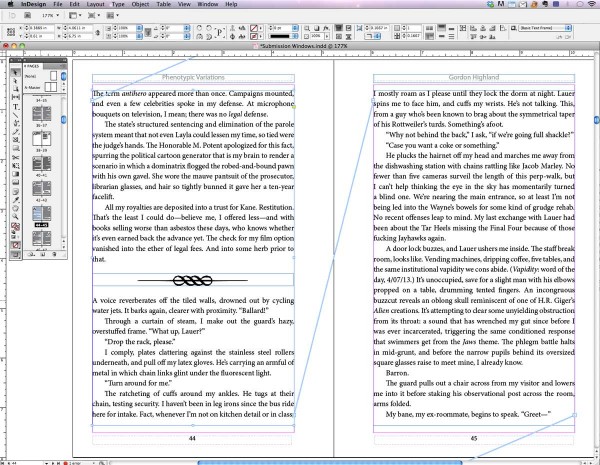Image resolution: width=600 pixels, height=465 pixels.
Task: Click the stroke style line preview
Action: (280, 36)
